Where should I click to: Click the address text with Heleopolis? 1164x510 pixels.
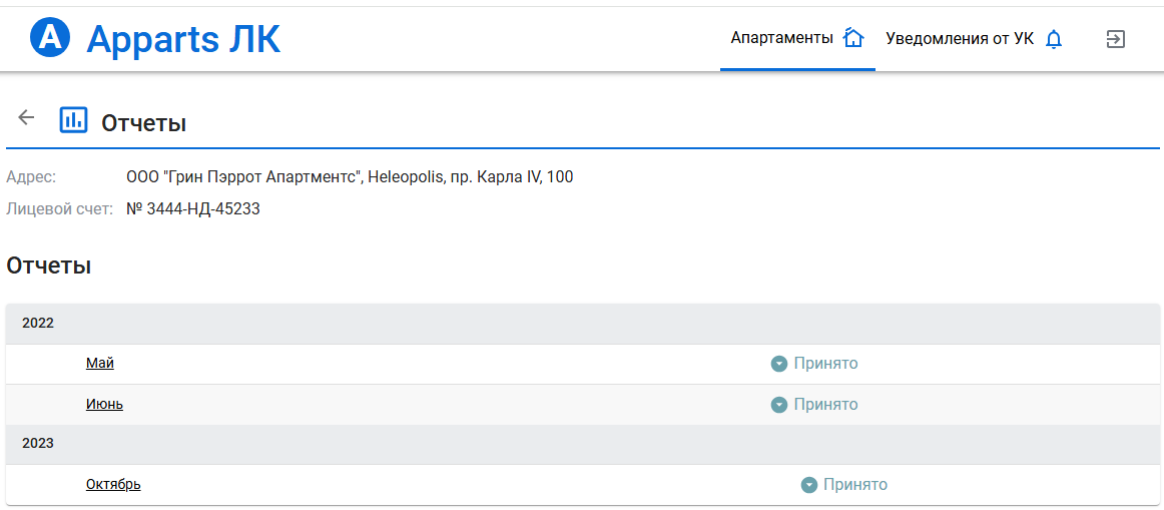[x=350, y=177]
